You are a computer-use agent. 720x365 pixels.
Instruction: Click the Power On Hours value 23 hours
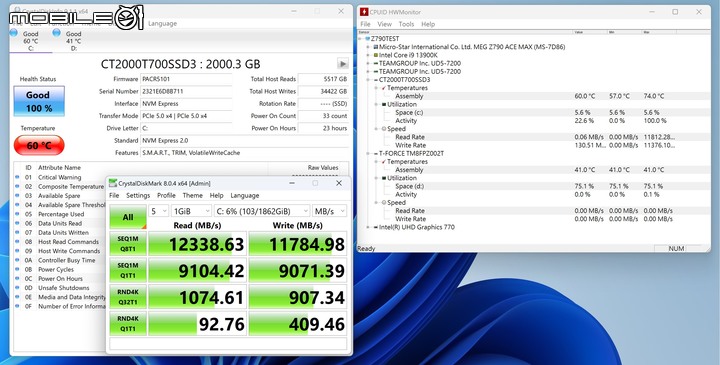323,128
